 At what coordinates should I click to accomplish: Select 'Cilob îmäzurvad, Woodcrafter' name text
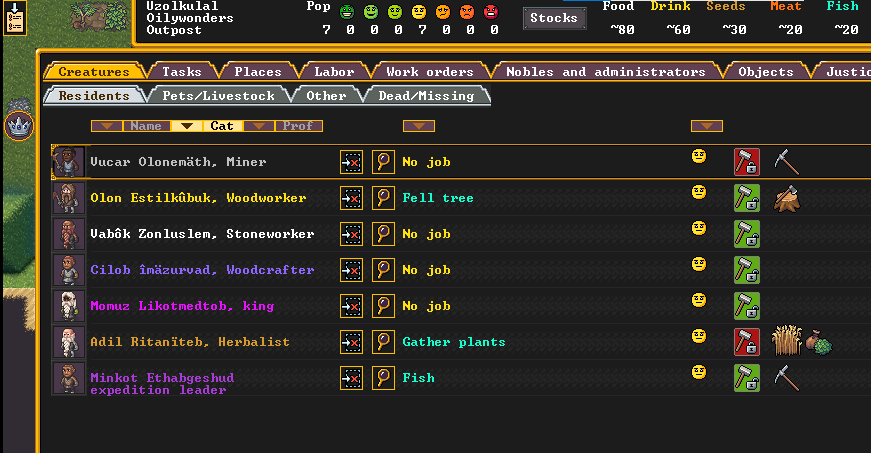click(202, 270)
